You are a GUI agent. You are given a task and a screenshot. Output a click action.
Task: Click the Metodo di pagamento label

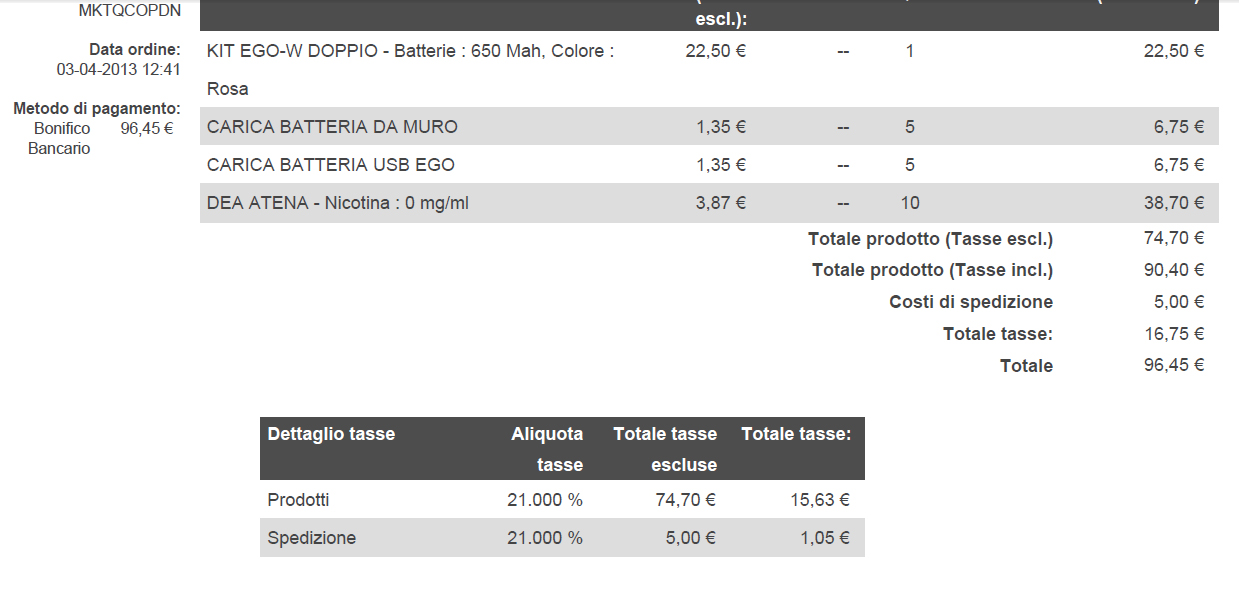tap(97, 108)
